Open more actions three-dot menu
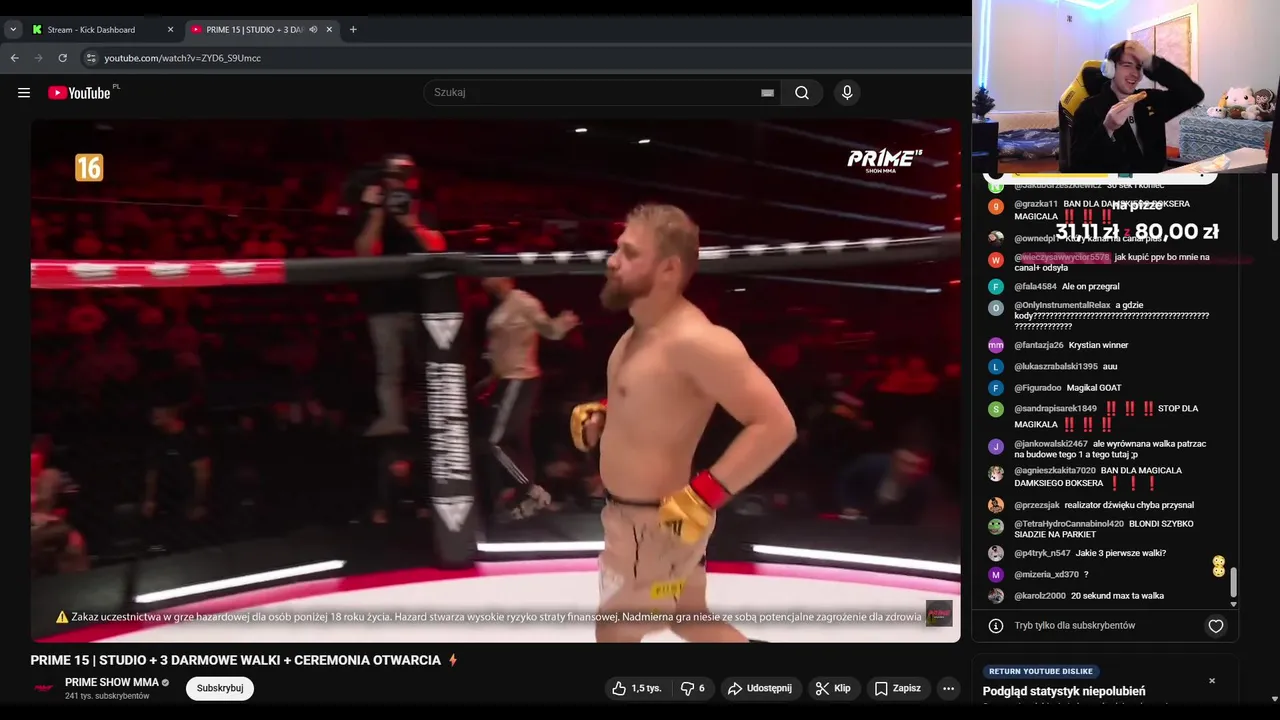The image size is (1280, 720). [x=948, y=688]
